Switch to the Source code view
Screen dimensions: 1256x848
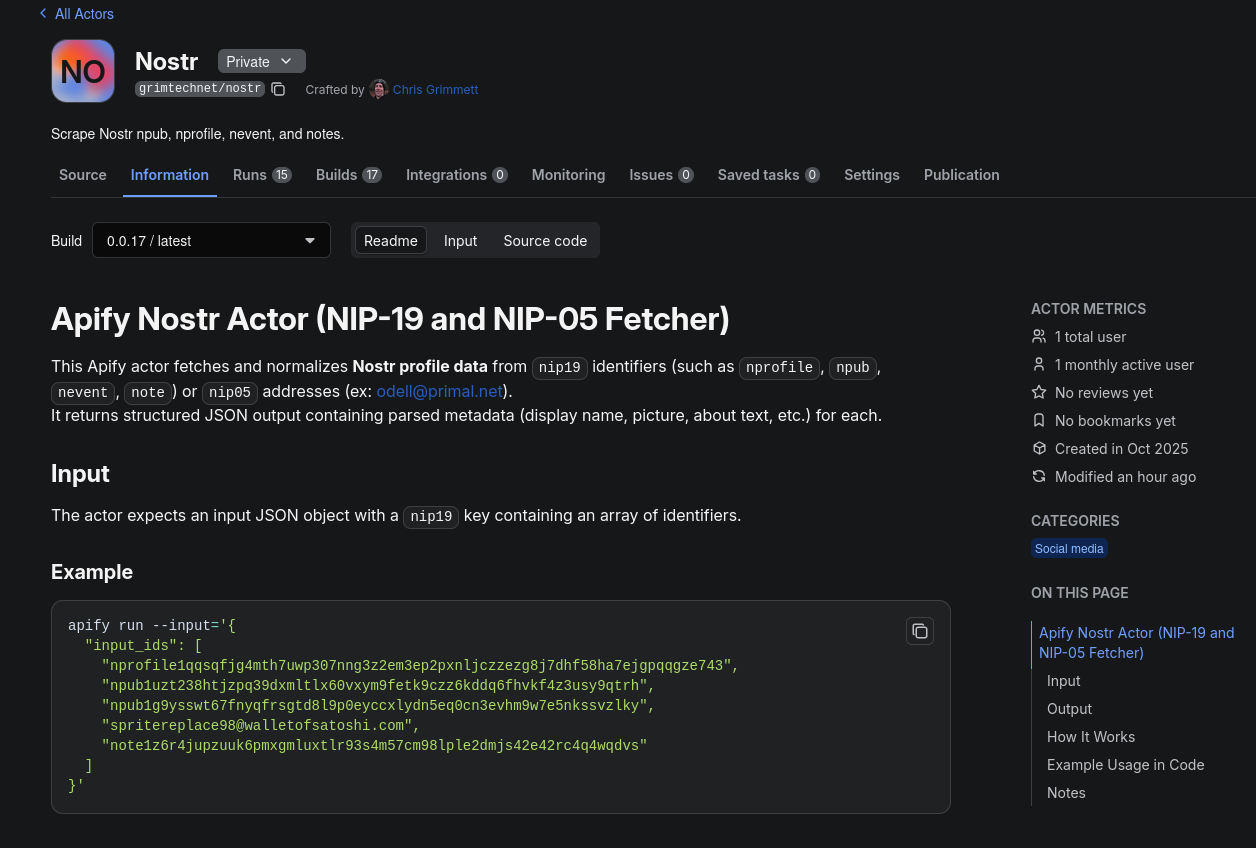tap(545, 241)
